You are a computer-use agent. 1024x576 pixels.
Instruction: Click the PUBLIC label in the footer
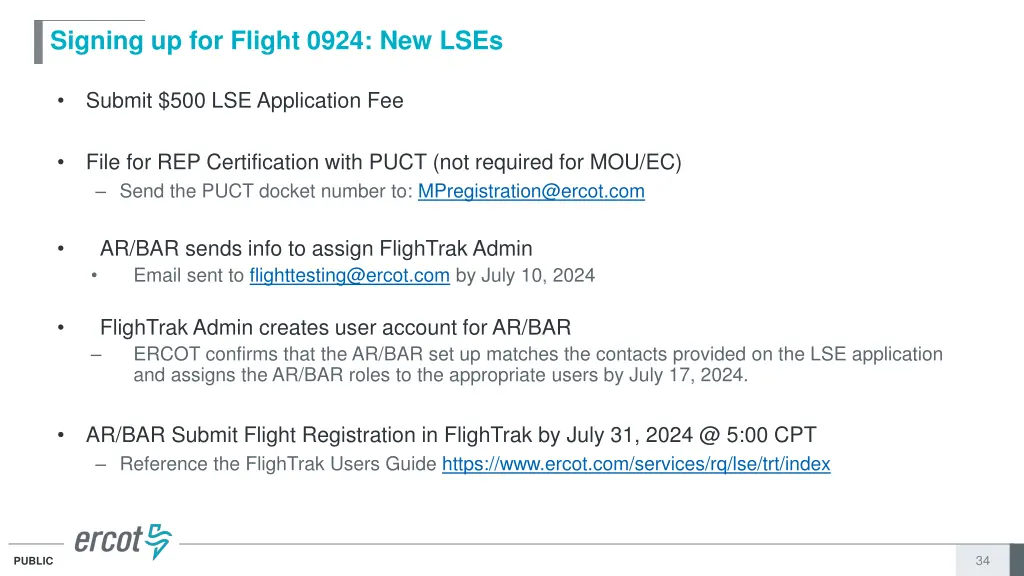pyautogui.click(x=33, y=562)
